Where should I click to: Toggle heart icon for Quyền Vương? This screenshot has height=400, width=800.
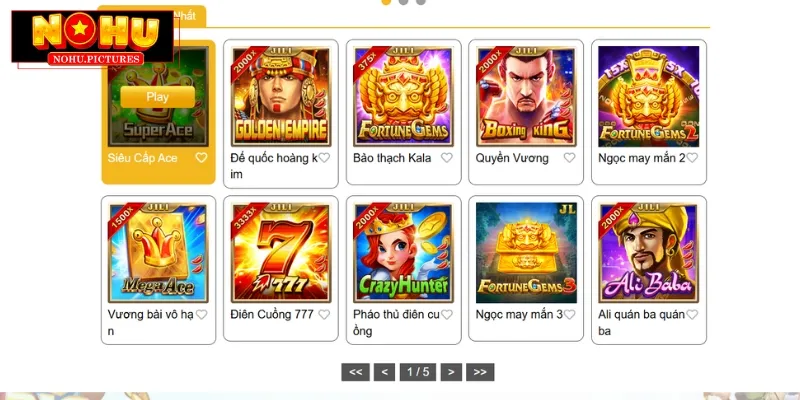569,158
